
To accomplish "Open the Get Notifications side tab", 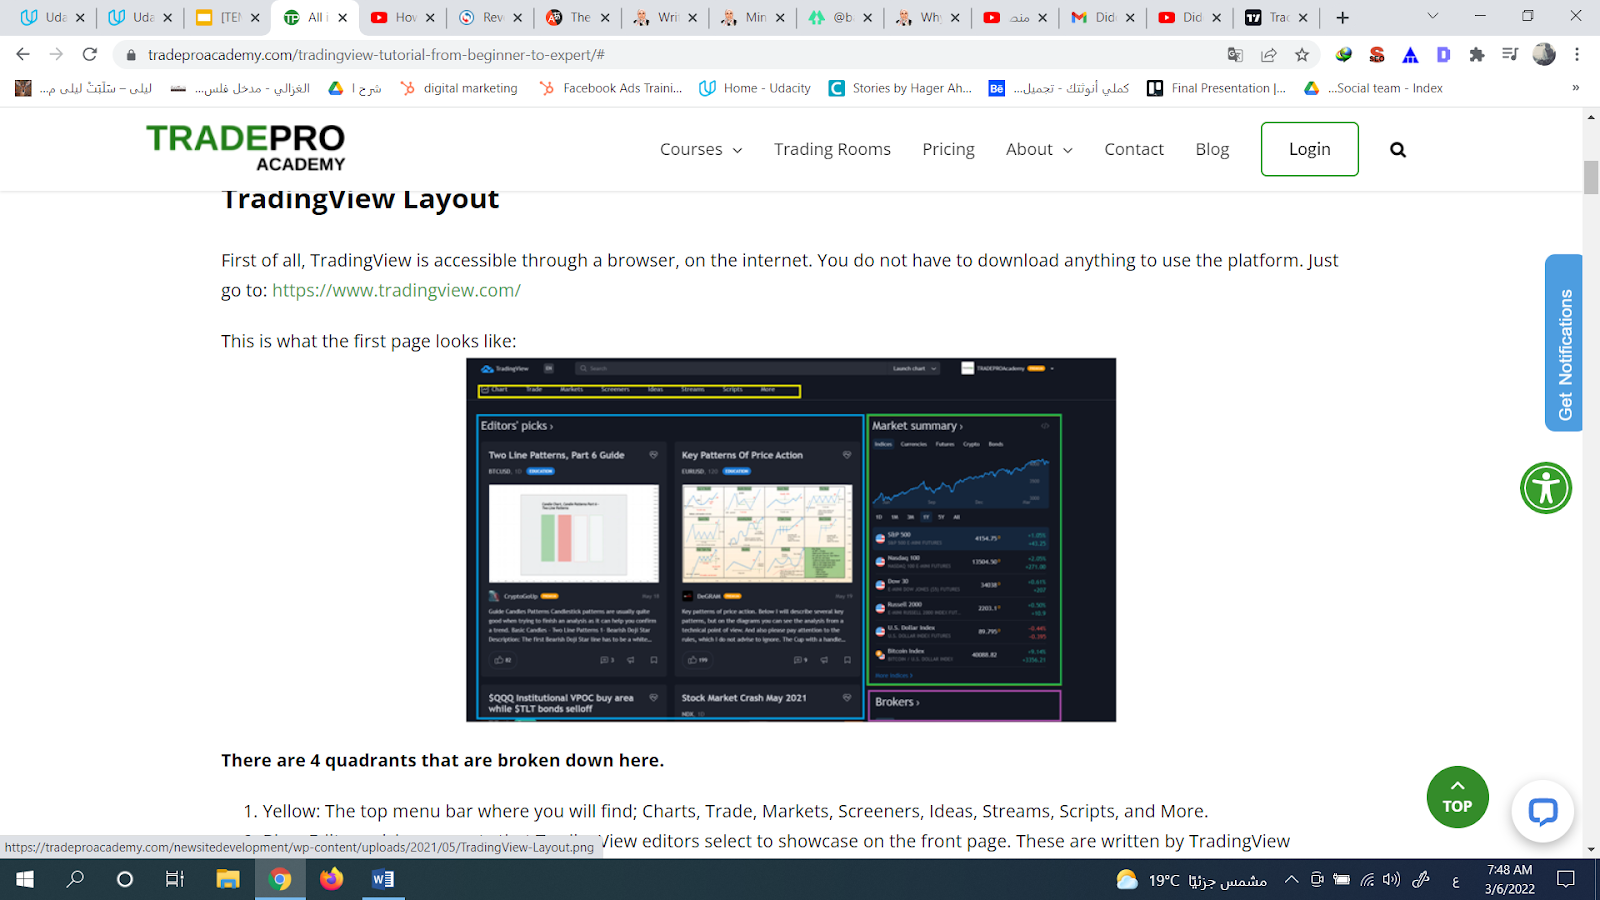I will (1564, 343).
